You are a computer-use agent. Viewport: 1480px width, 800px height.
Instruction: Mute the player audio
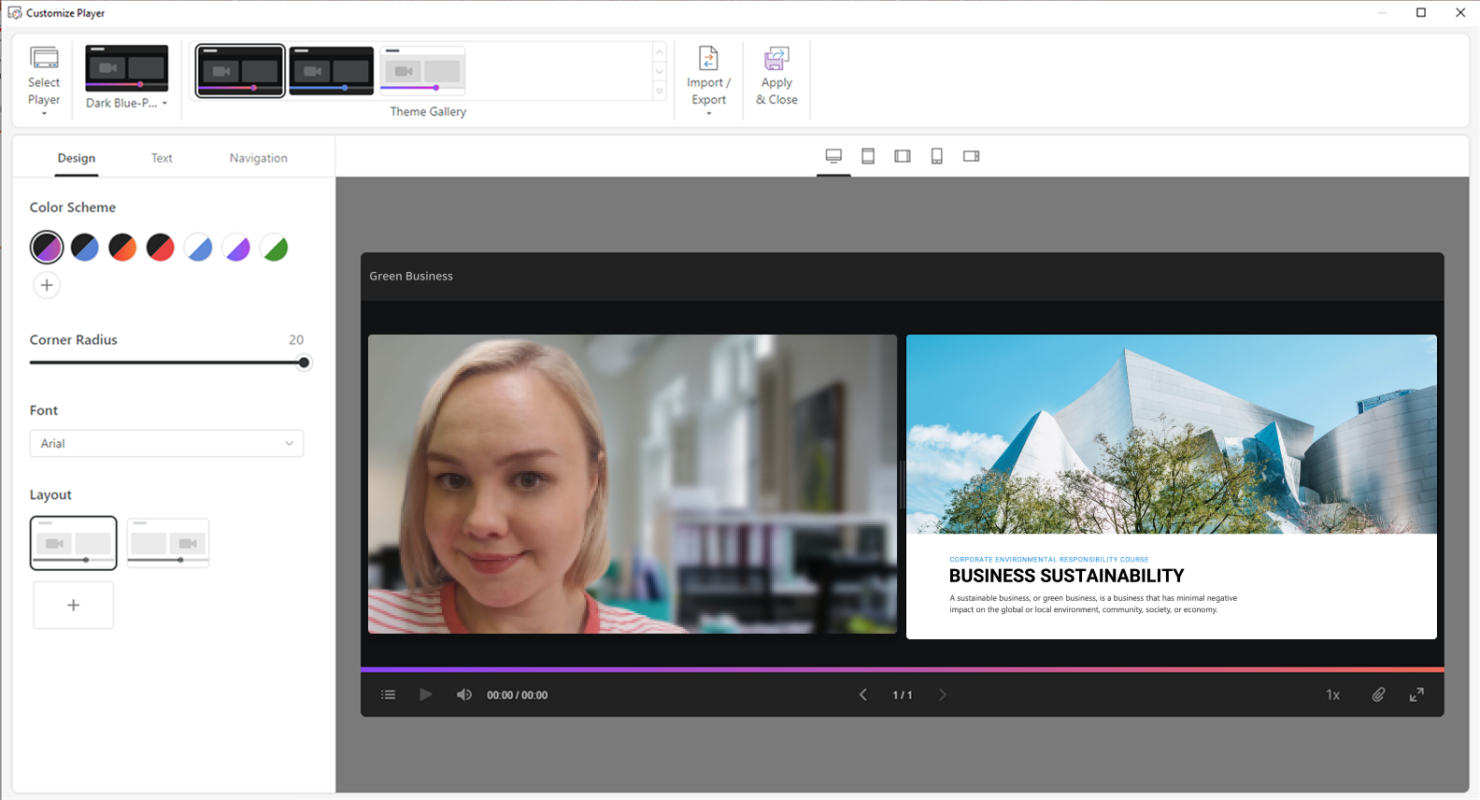pos(464,694)
